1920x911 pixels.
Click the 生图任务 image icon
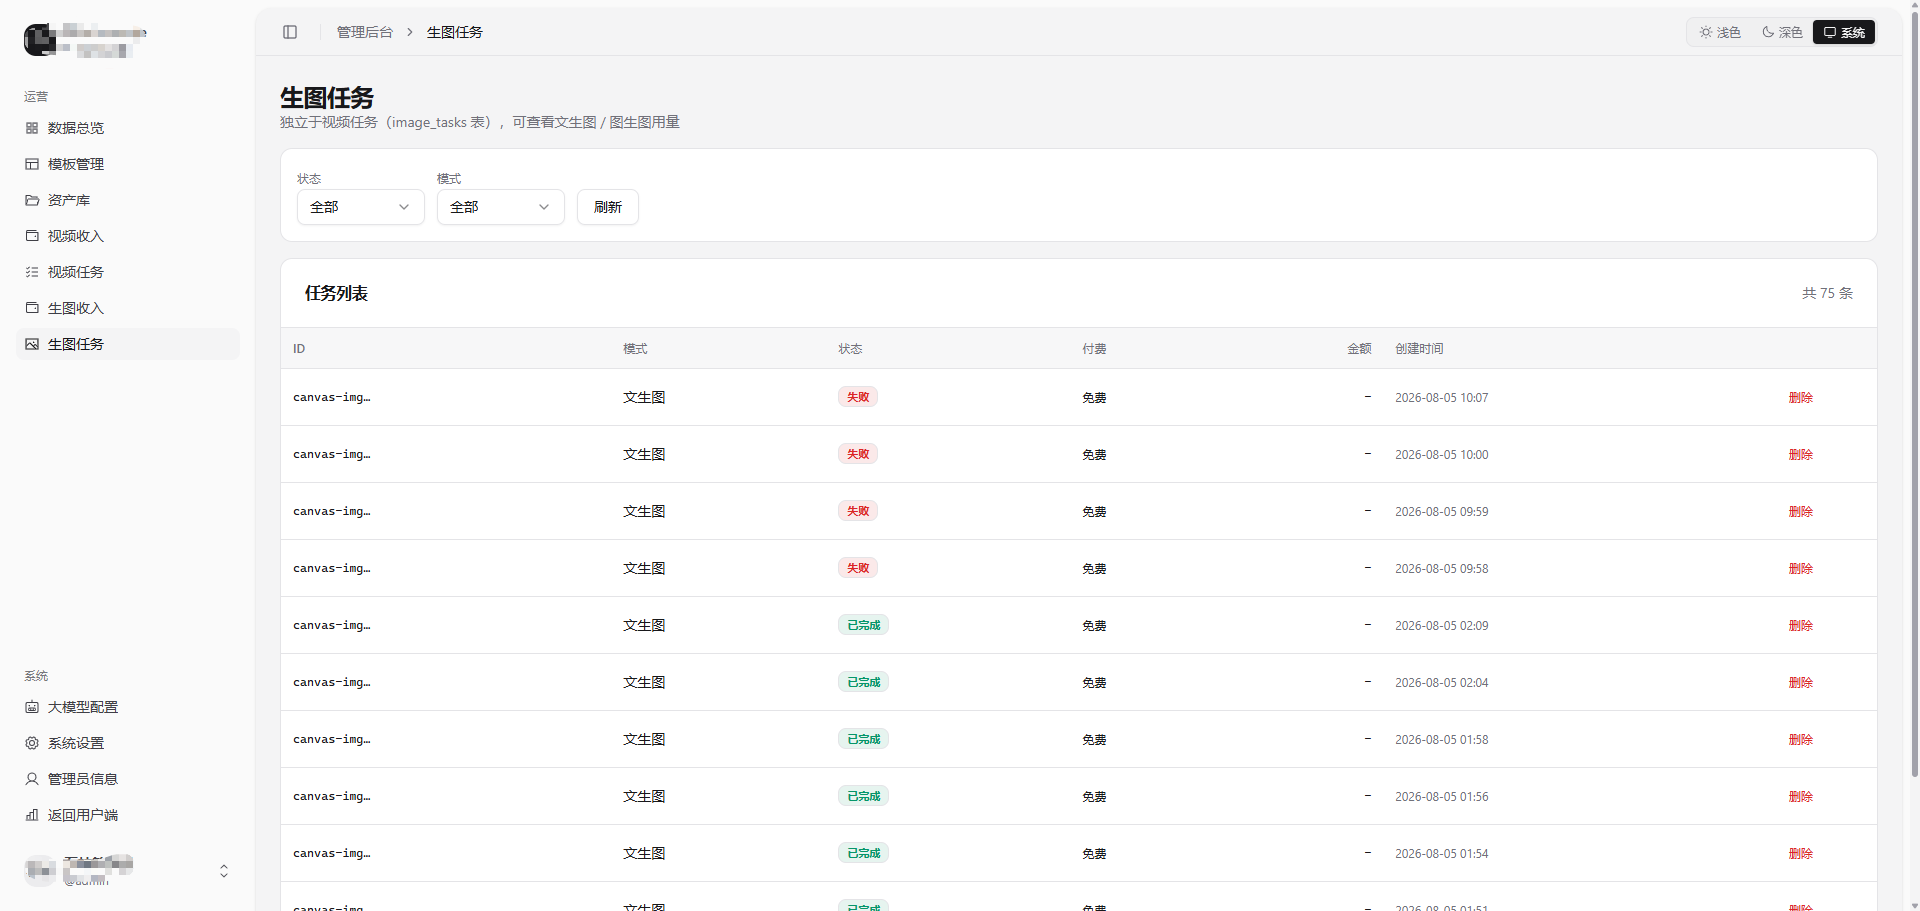point(32,344)
